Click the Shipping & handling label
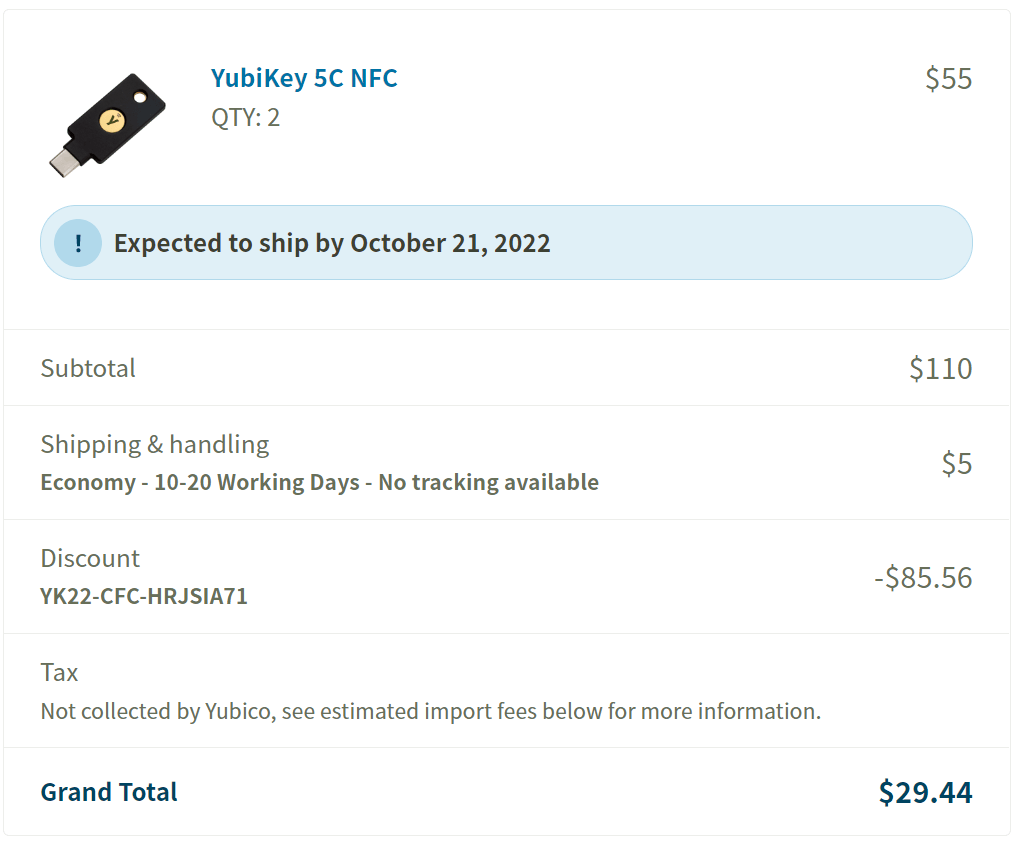This screenshot has width=1021, height=841. [x=155, y=444]
